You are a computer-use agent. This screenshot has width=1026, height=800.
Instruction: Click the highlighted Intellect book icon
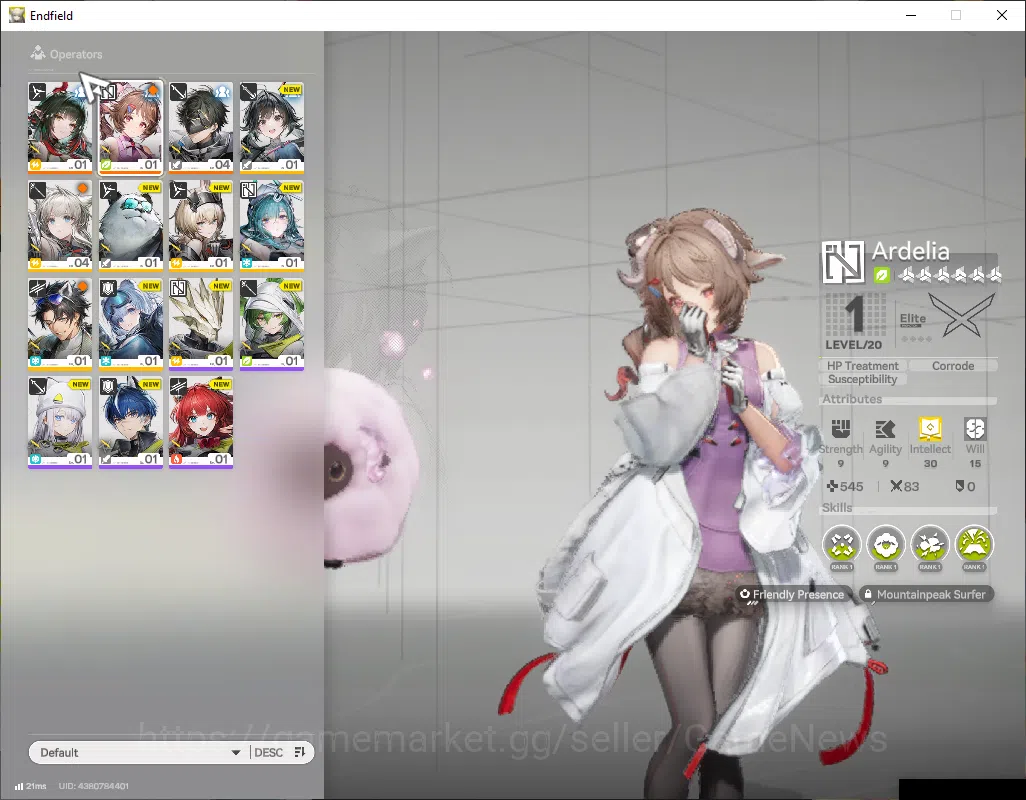pos(930,428)
